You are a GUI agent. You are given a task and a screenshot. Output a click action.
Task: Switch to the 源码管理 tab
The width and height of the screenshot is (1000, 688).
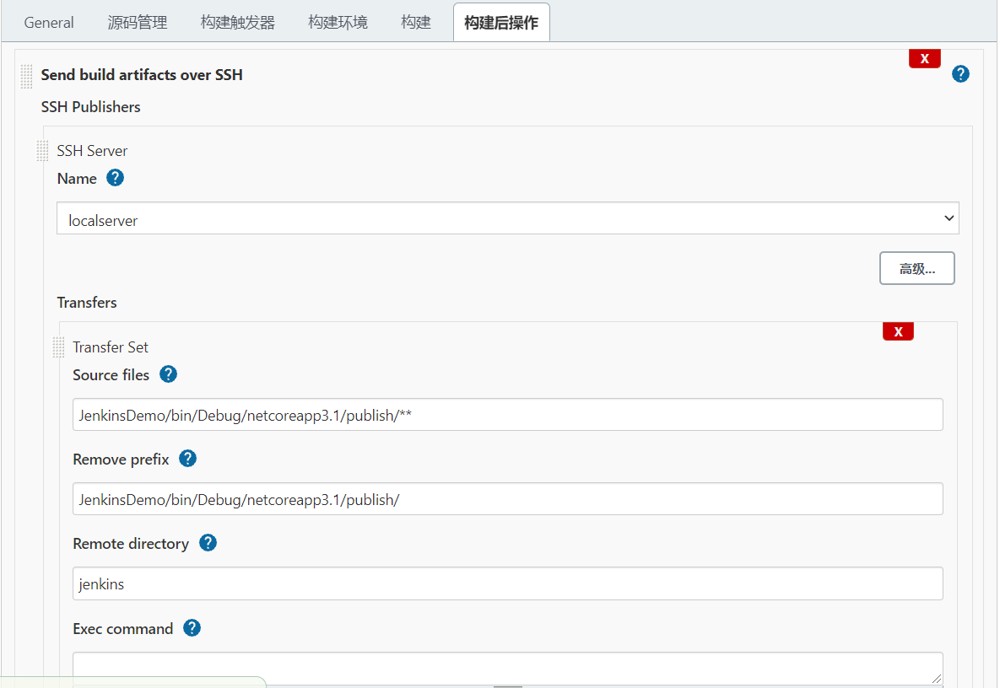coord(137,22)
